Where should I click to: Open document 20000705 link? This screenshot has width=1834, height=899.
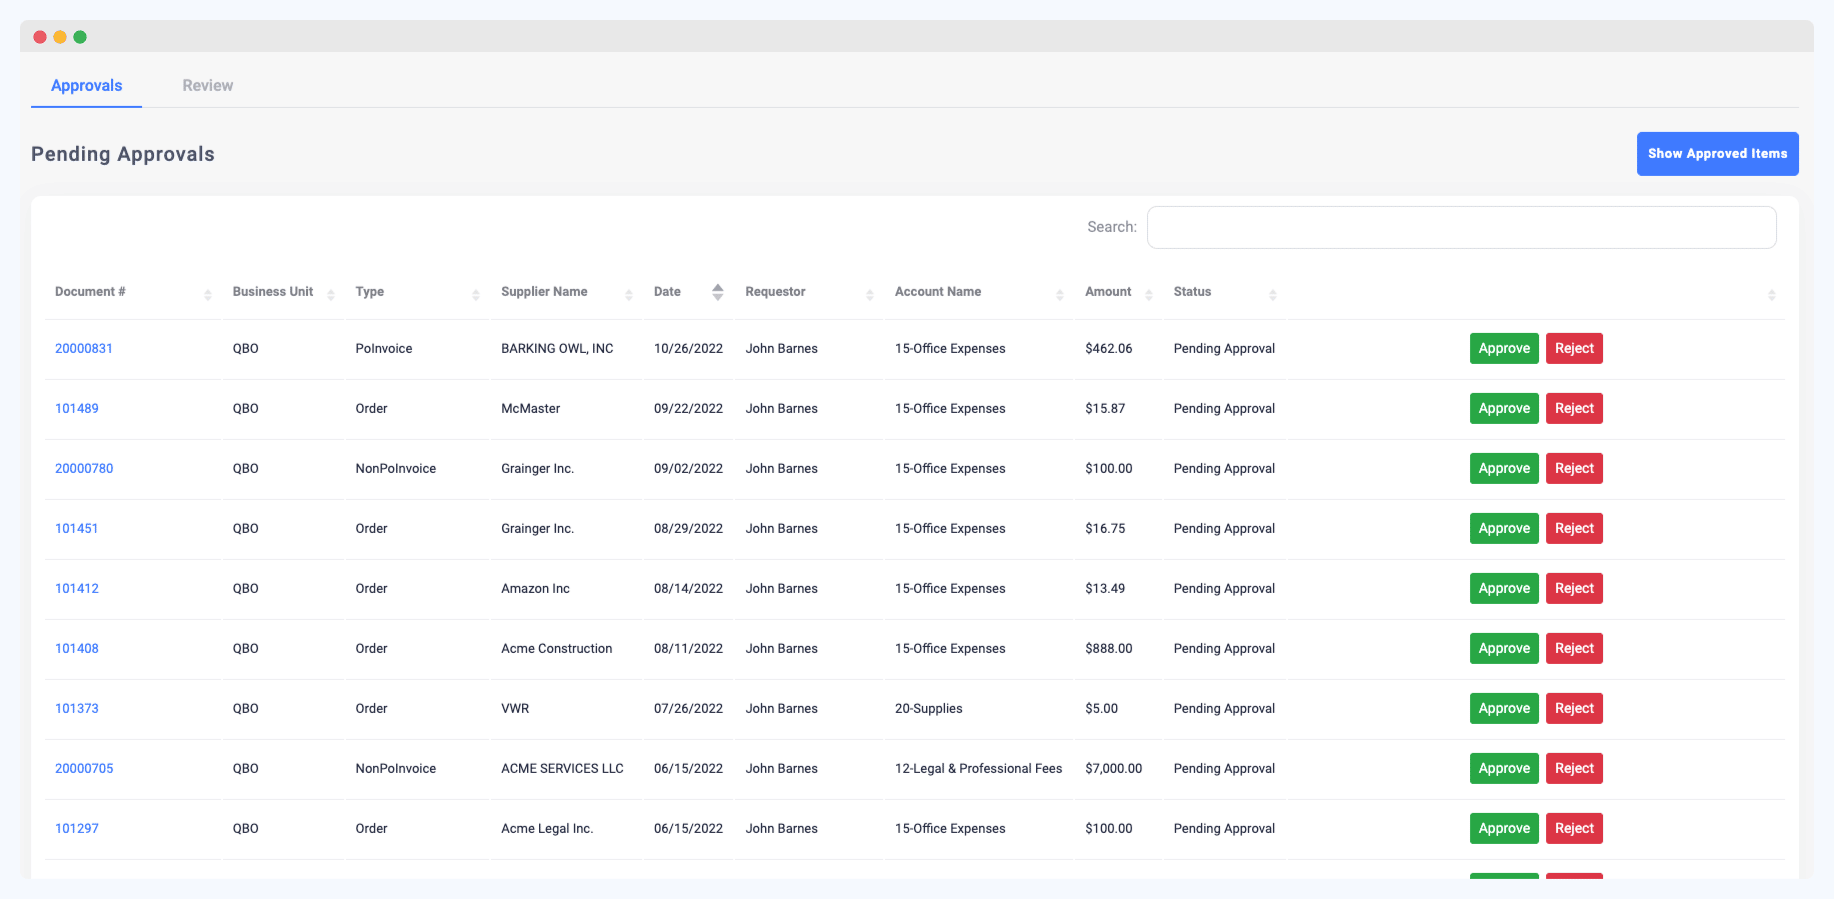84,769
